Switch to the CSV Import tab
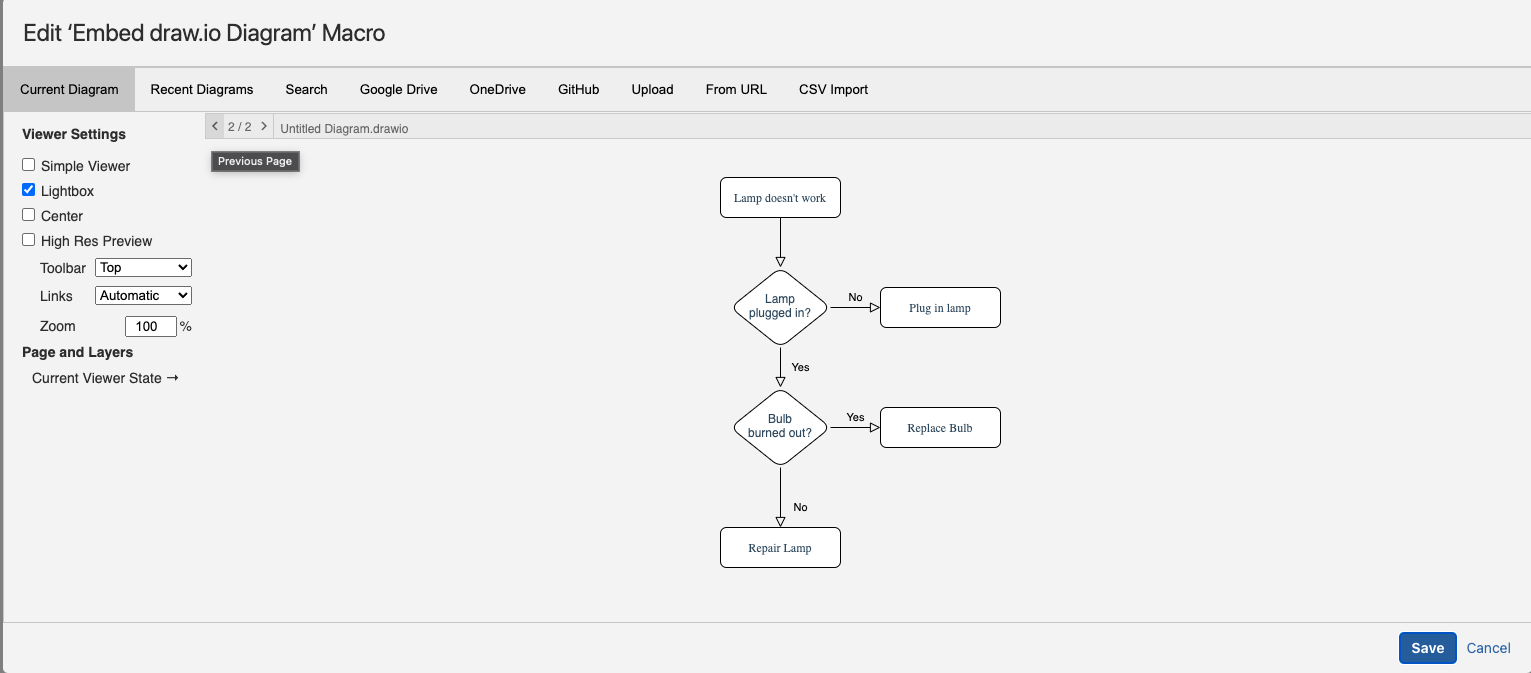 (833, 89)
